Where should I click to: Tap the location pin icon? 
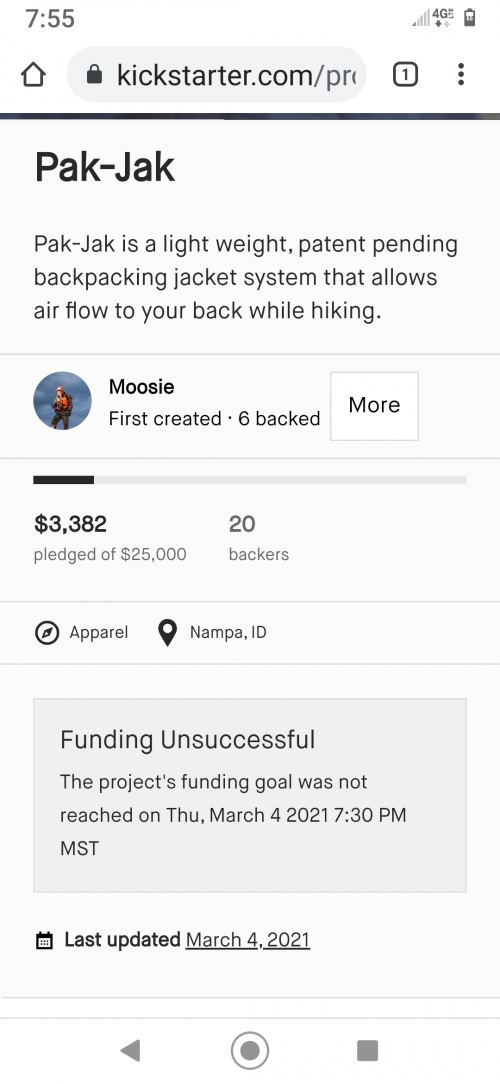(167, 633)
